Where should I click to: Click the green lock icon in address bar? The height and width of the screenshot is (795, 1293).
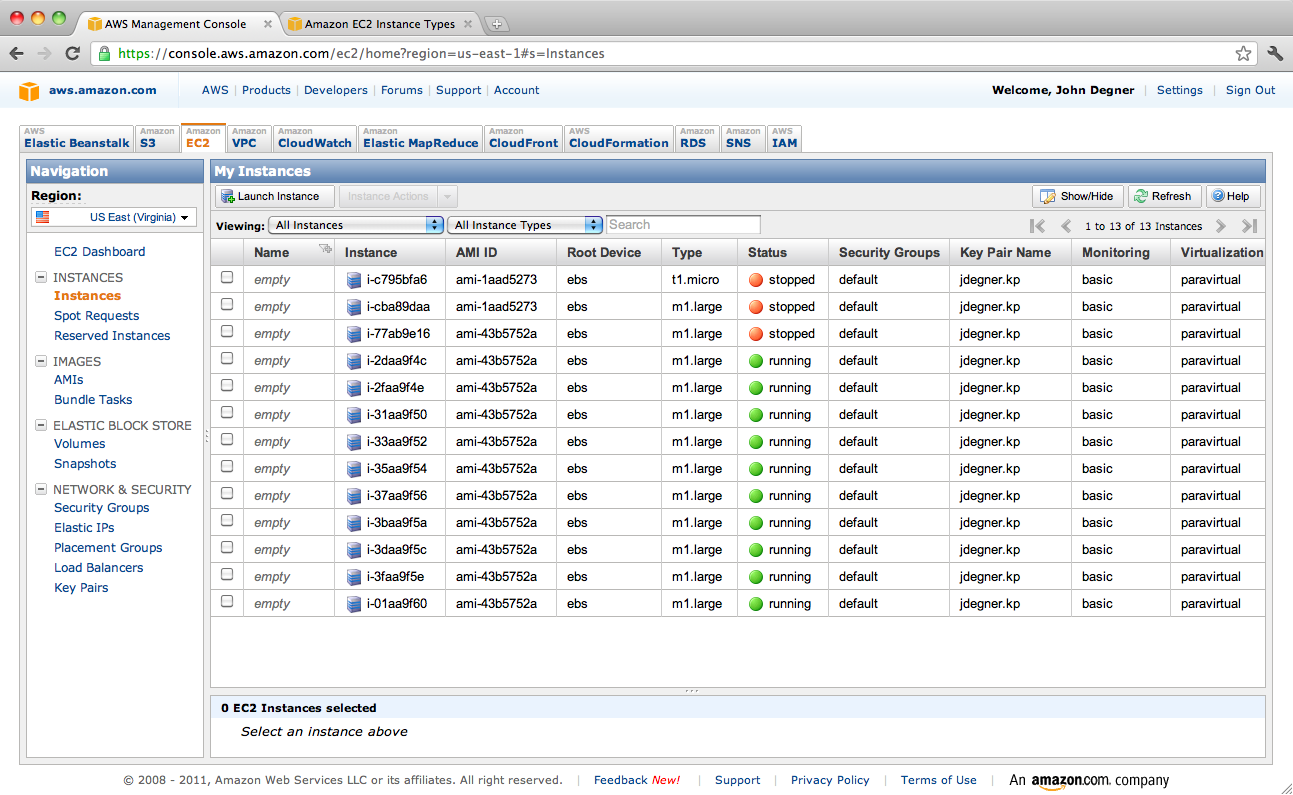pyautogui.click(x=104, y=53)
